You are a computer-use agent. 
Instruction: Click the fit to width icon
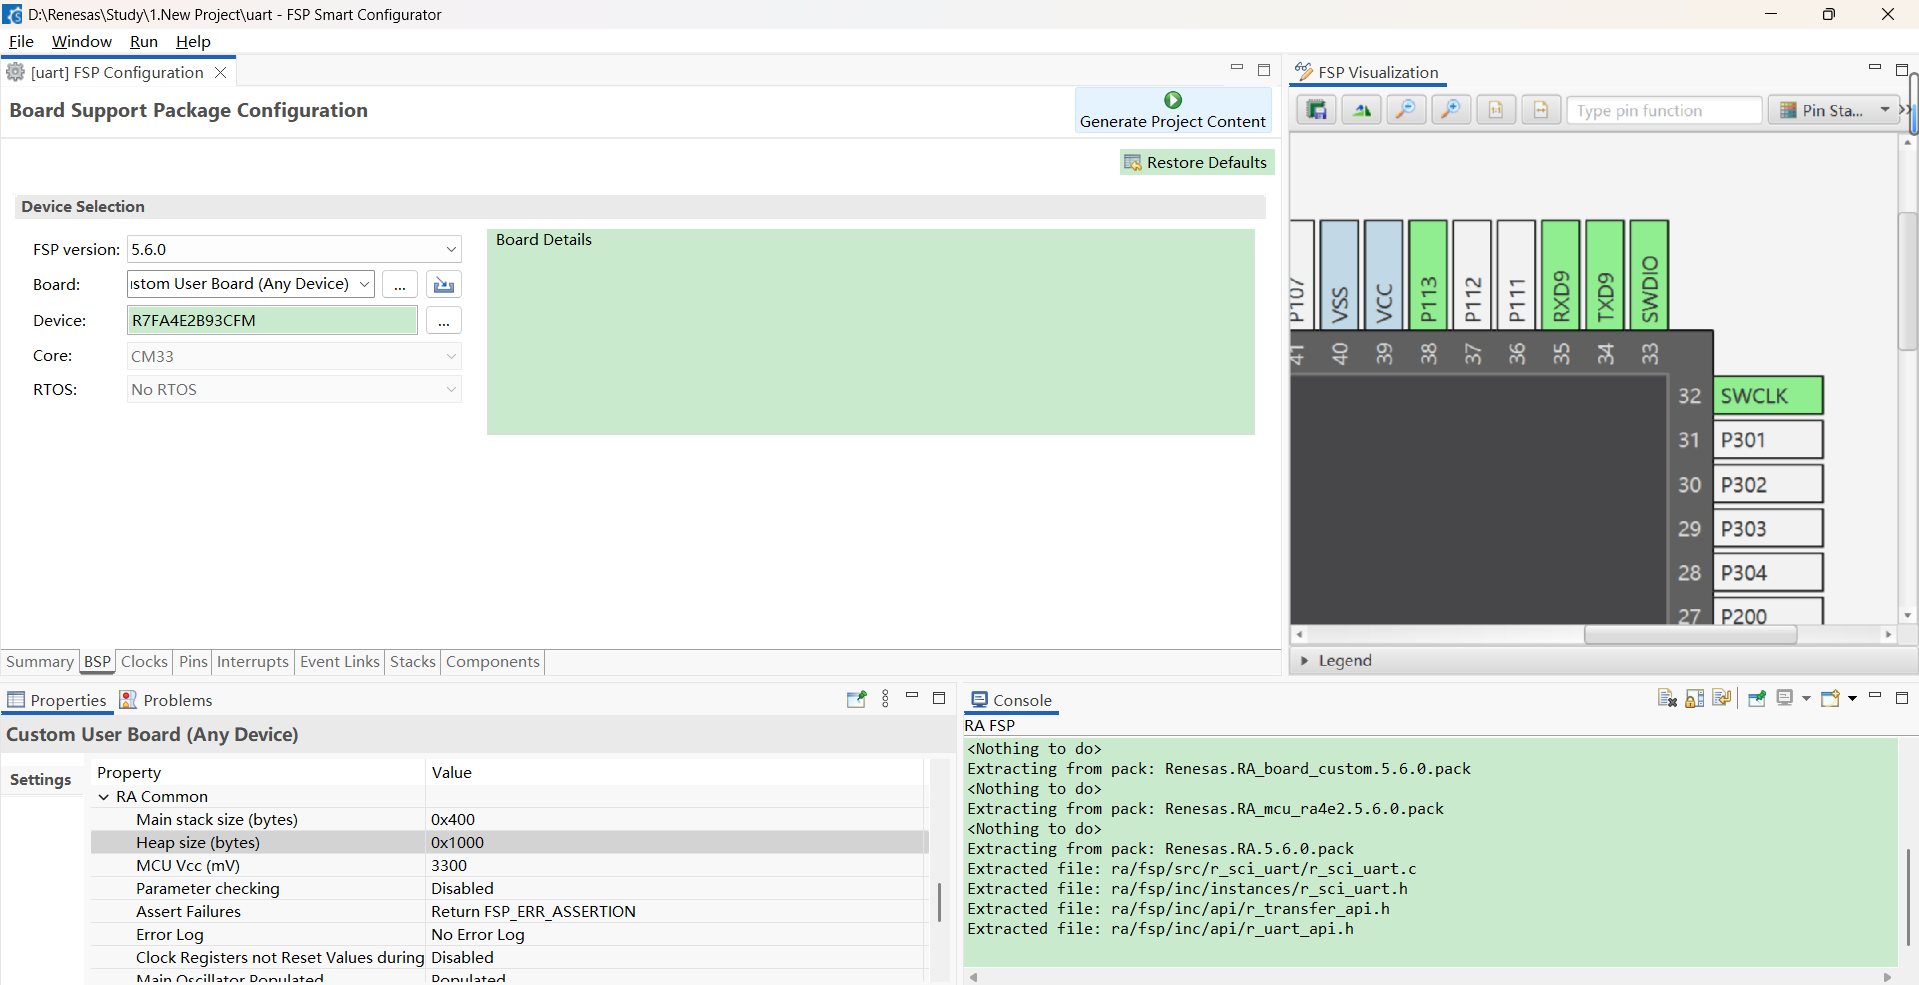click(x=1541, y=110)
